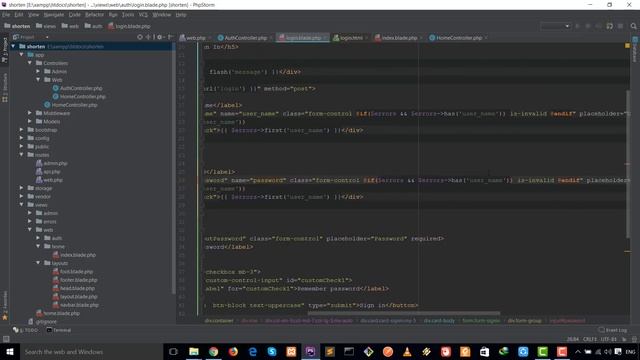Open VLC media player from the taskbar
Screen dimensions: 640x360
click(x=407, y=351)
